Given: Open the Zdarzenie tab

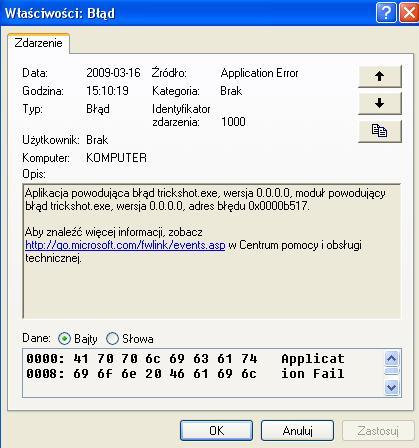Looking at the screenshot, I should [x=38, y=43].
